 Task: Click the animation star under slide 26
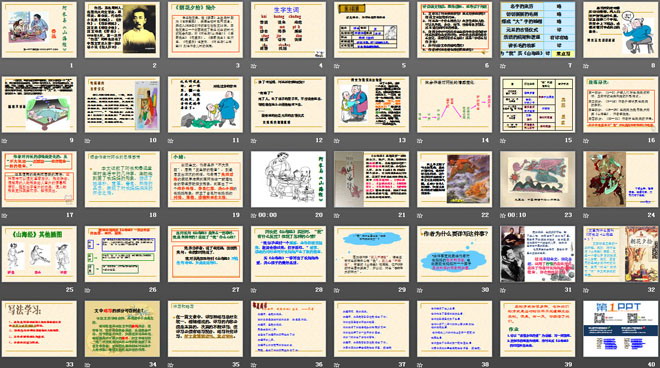tap(87, 290)
